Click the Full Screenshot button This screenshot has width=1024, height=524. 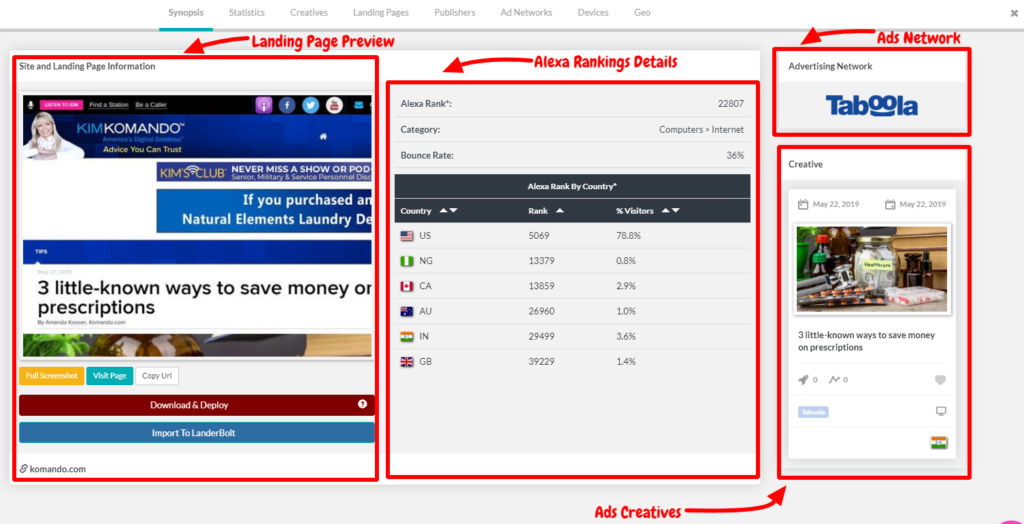click(52, 376)
